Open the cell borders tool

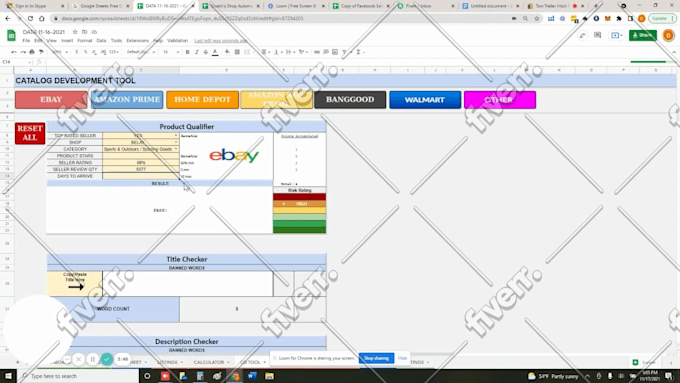click(x=237, y=52)
